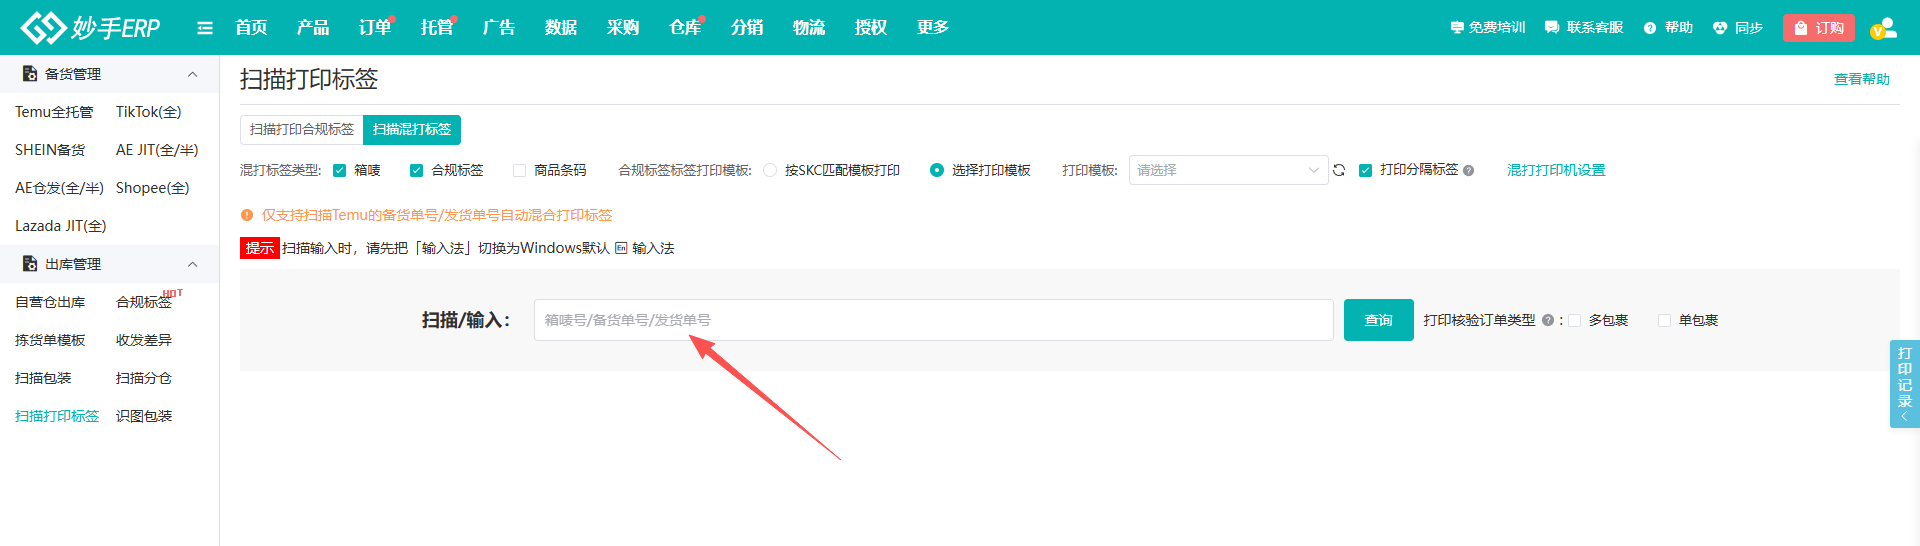Click the 输入法 icon in the hint
This screenshot has height=546, width=1920.
(621, 248)
